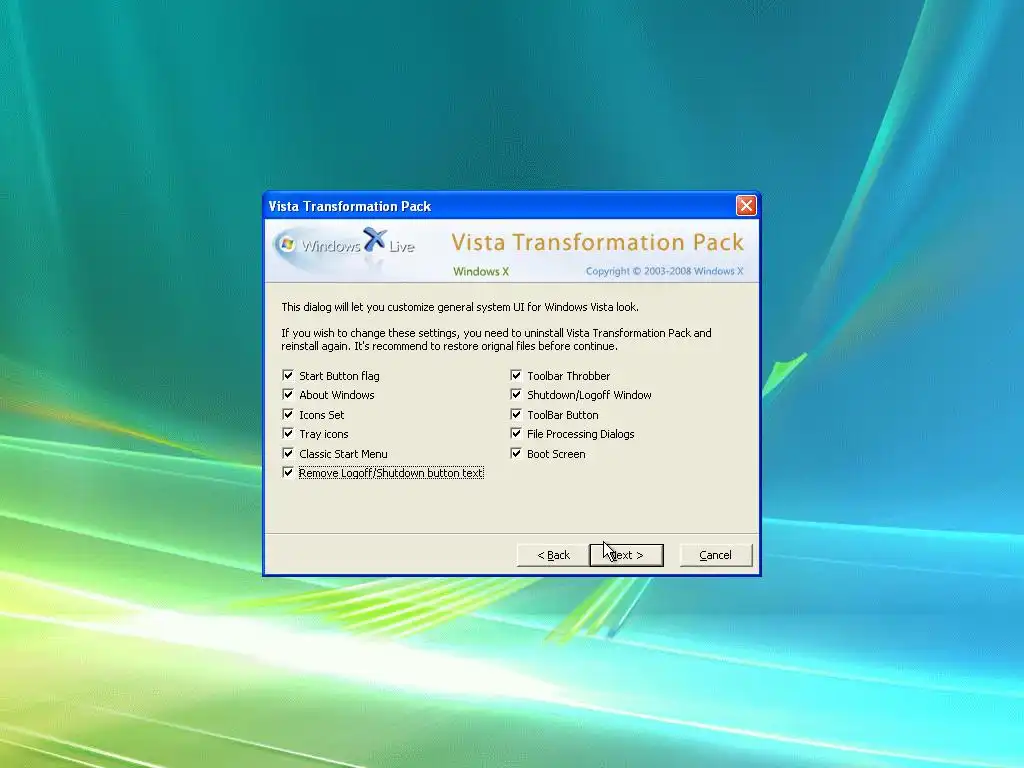Image resolution: width=1024 pixels, height=768 pixels.
Task: Click the green Windows X subtitle text
Action: point(481,271)
